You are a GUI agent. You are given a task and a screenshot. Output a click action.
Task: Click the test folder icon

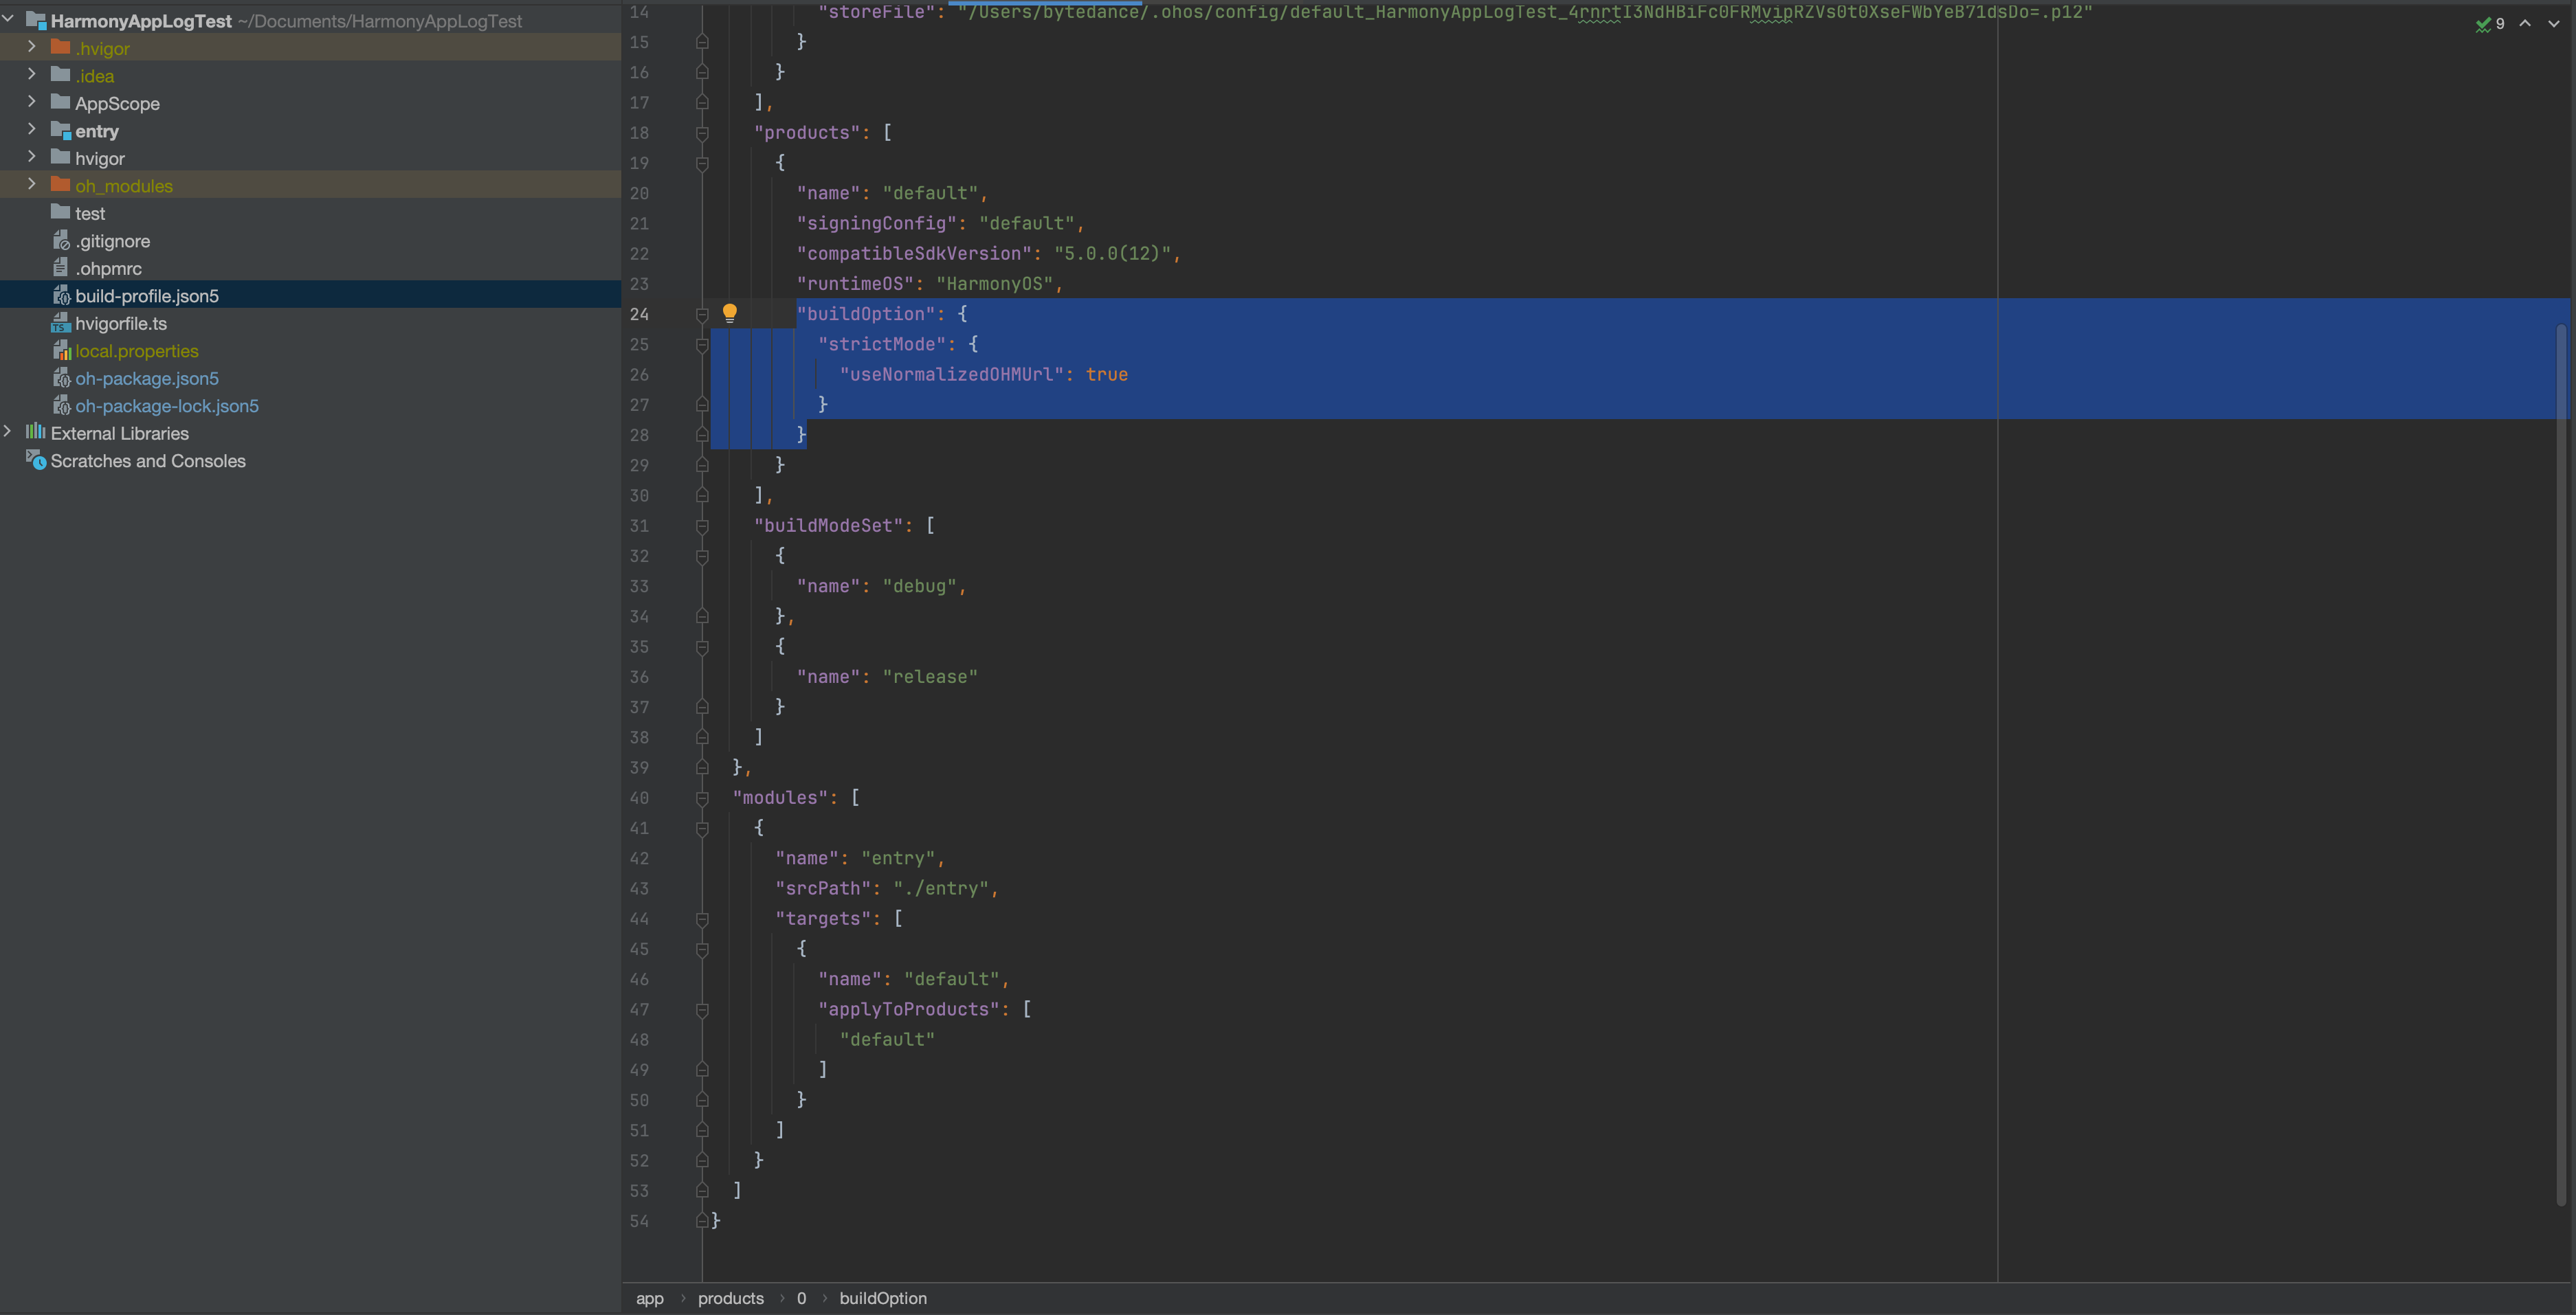[x=60, y=212]
